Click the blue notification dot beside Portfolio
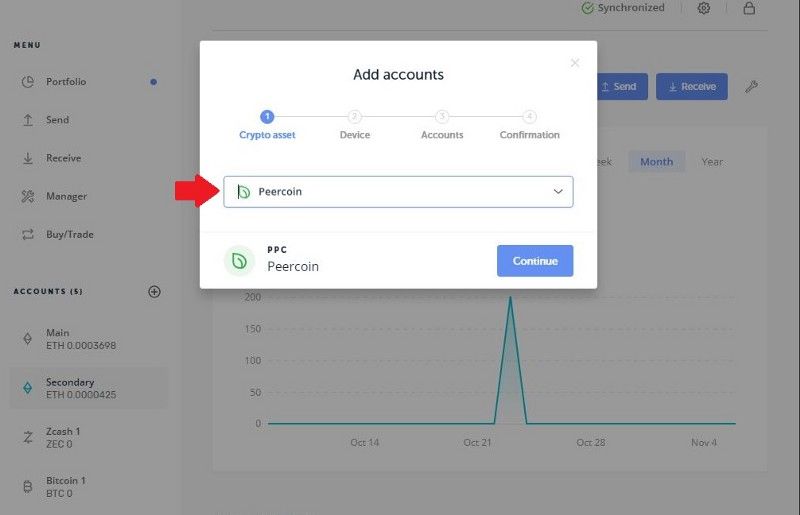 tap(154, 82)
